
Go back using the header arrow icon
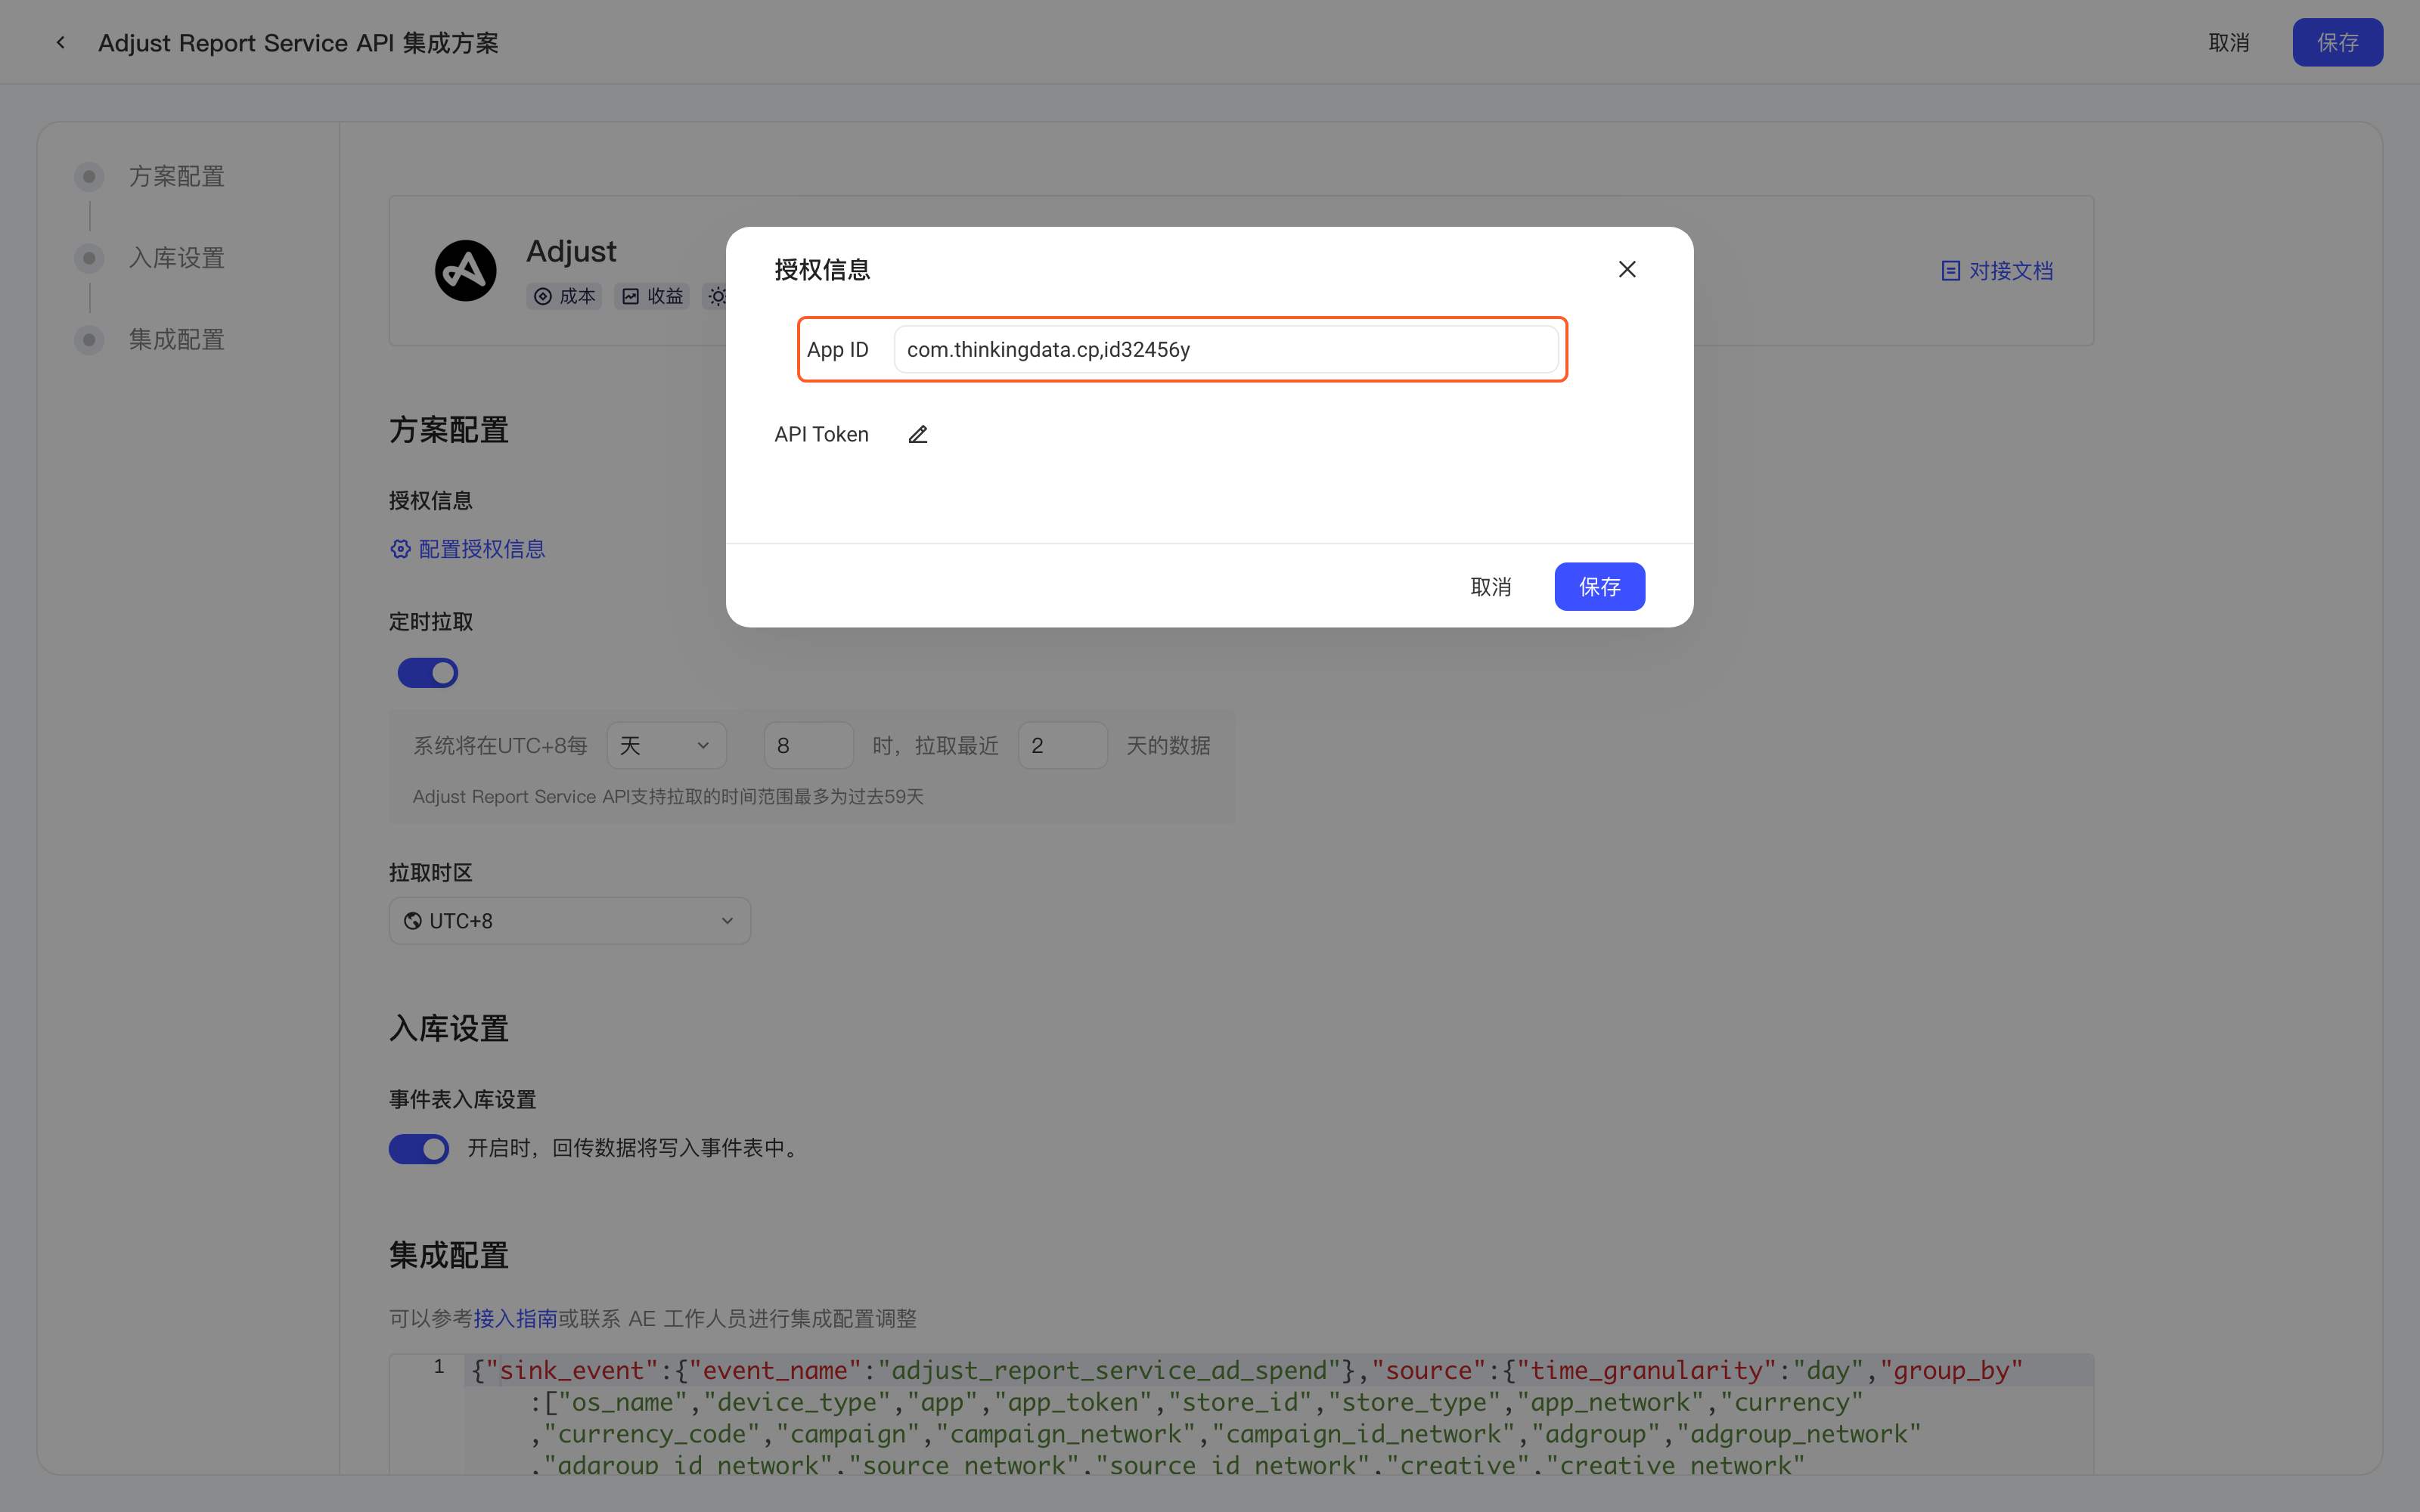tap(61, 42)
